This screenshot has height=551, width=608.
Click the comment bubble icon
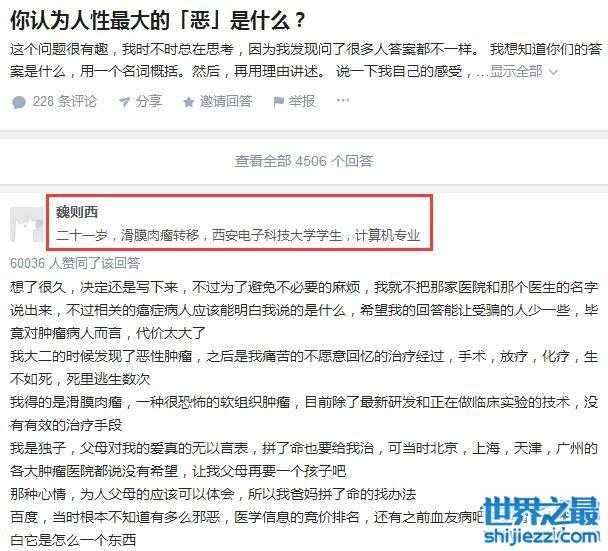pos(19,102)
